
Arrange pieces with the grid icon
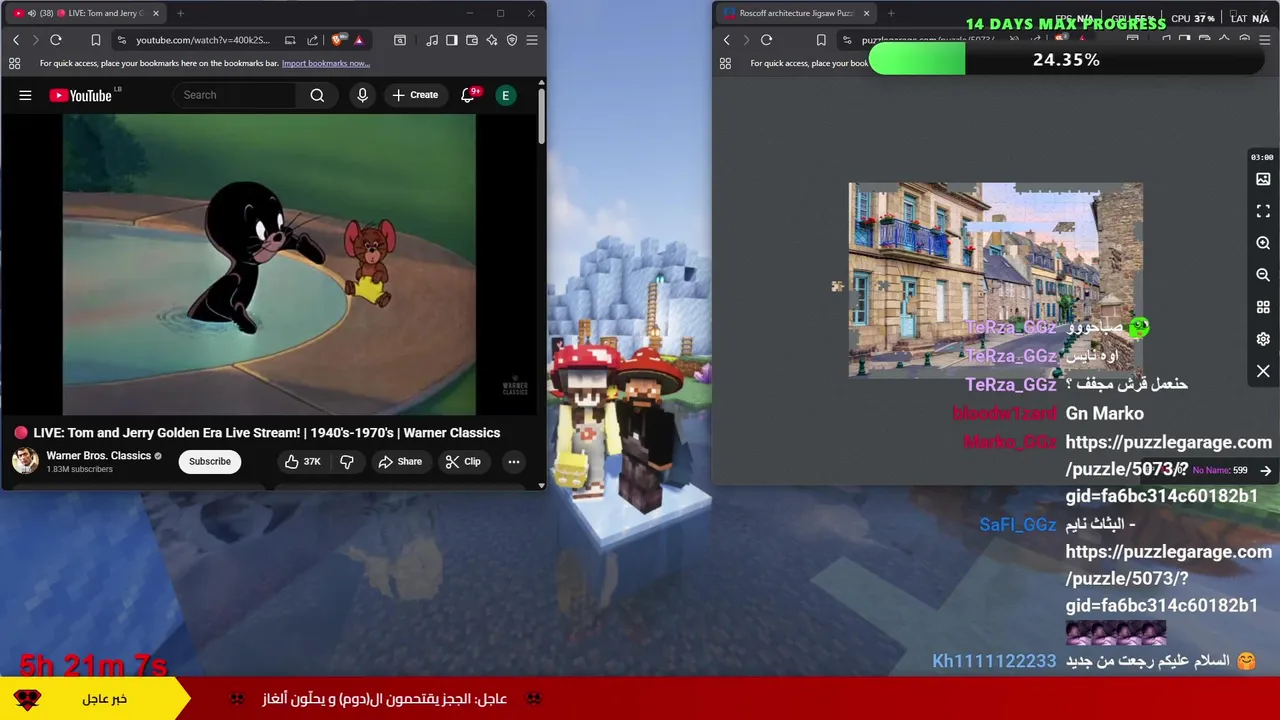[1263, 307]
